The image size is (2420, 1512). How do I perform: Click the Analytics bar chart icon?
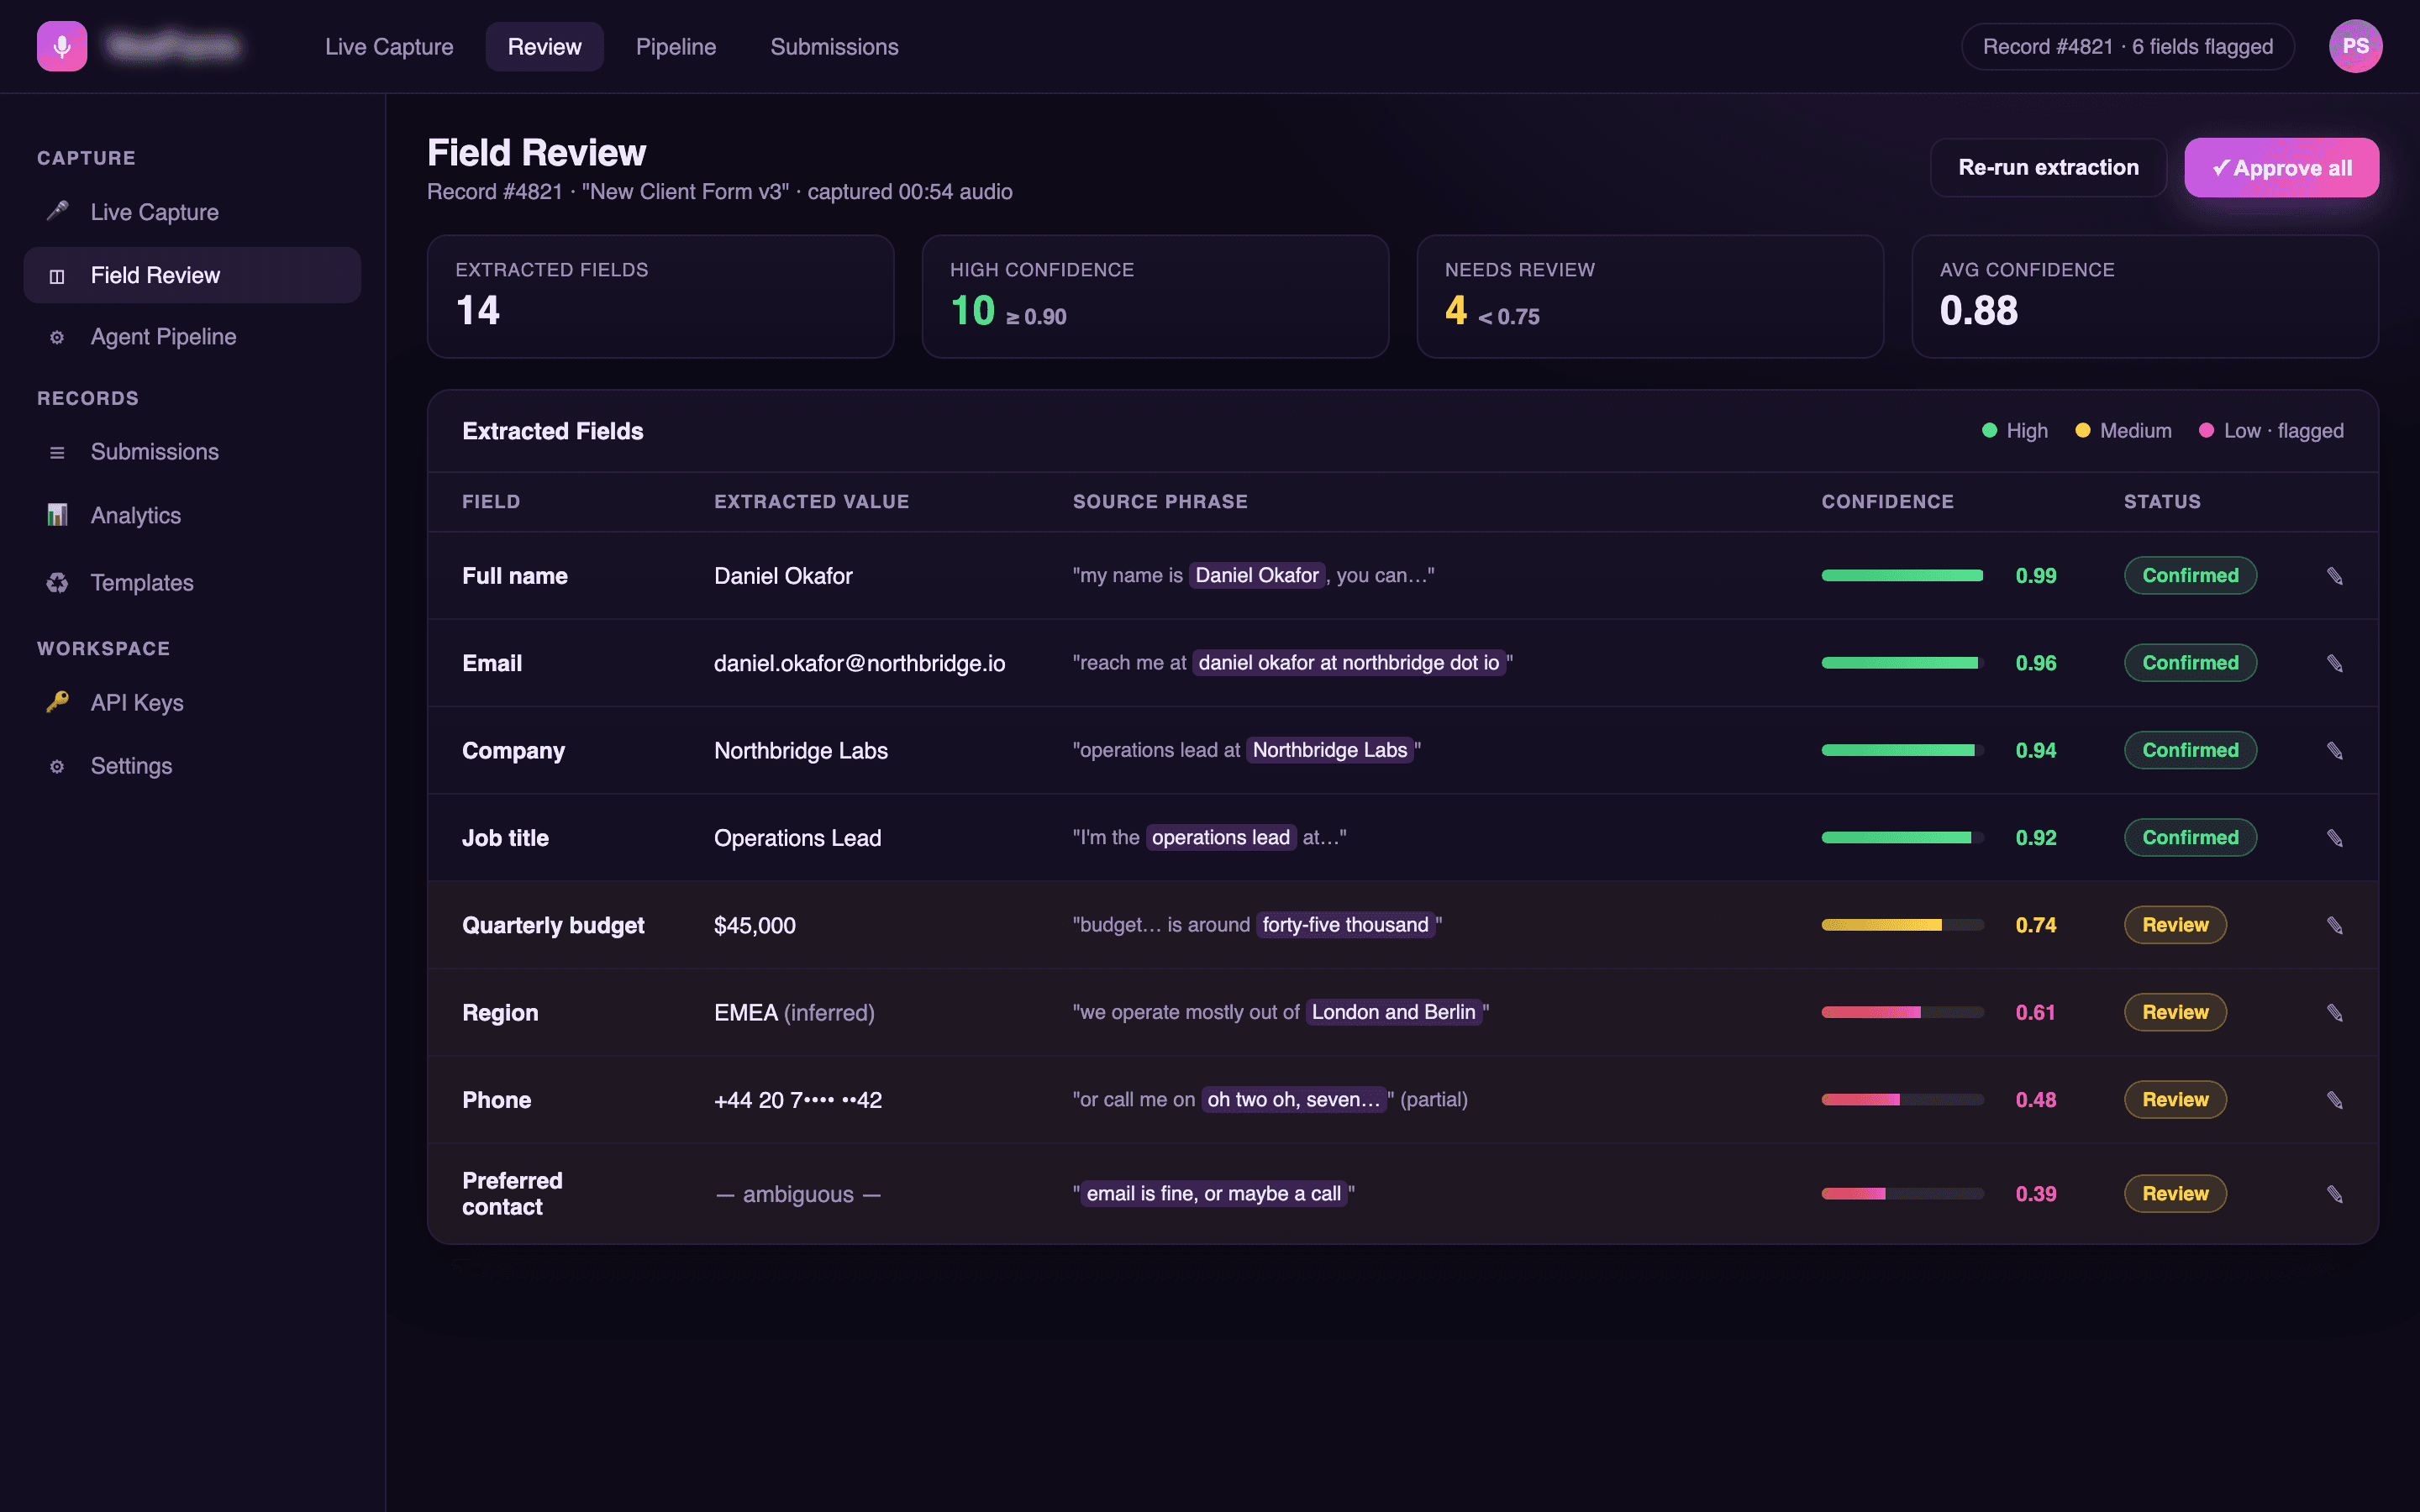click(x=57, y=515)
